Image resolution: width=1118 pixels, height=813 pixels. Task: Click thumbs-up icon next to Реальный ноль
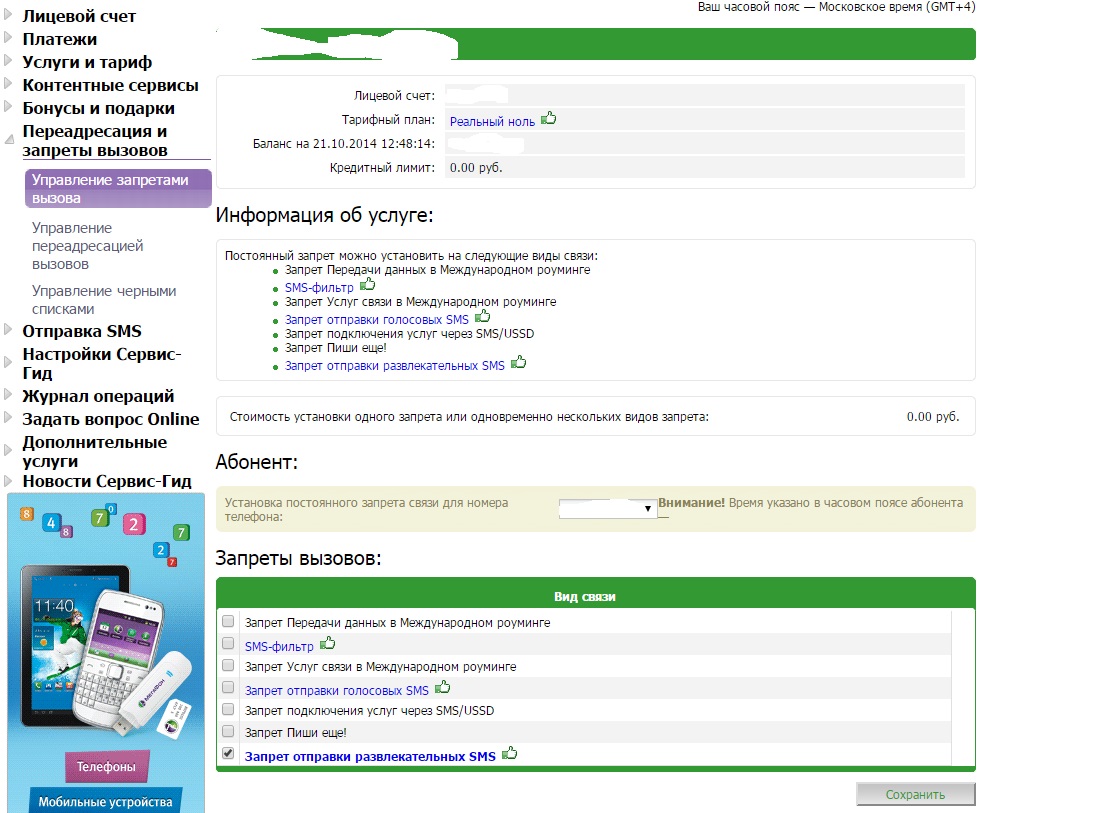(x=548, y=119)
